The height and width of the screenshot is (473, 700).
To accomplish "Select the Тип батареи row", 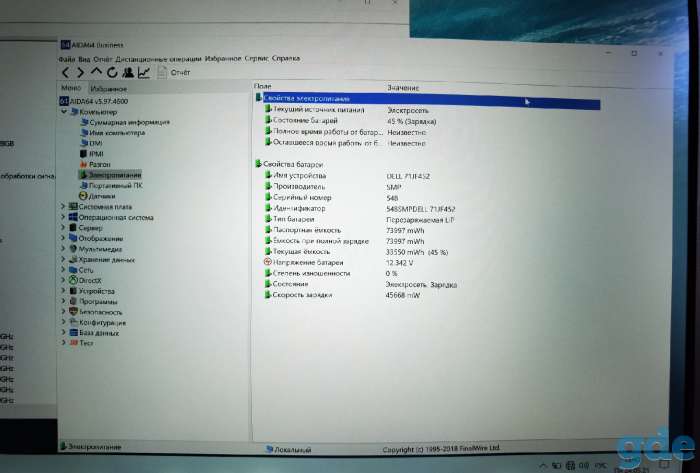I will tap(359, 220).
